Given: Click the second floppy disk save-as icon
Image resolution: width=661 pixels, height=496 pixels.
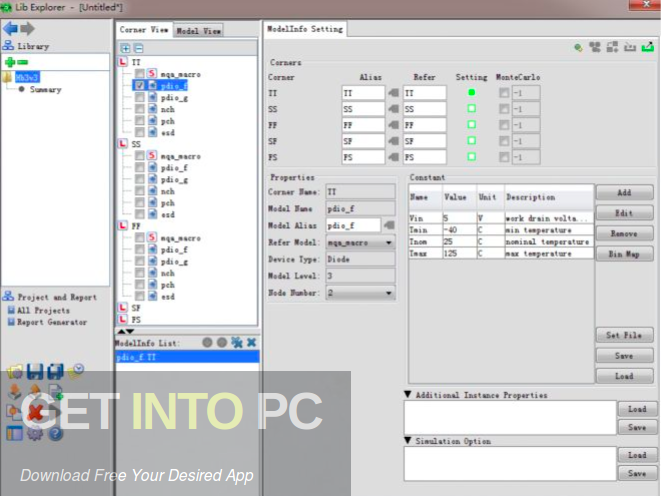Looking at the screenshot, I should click(x=55, y=372).
